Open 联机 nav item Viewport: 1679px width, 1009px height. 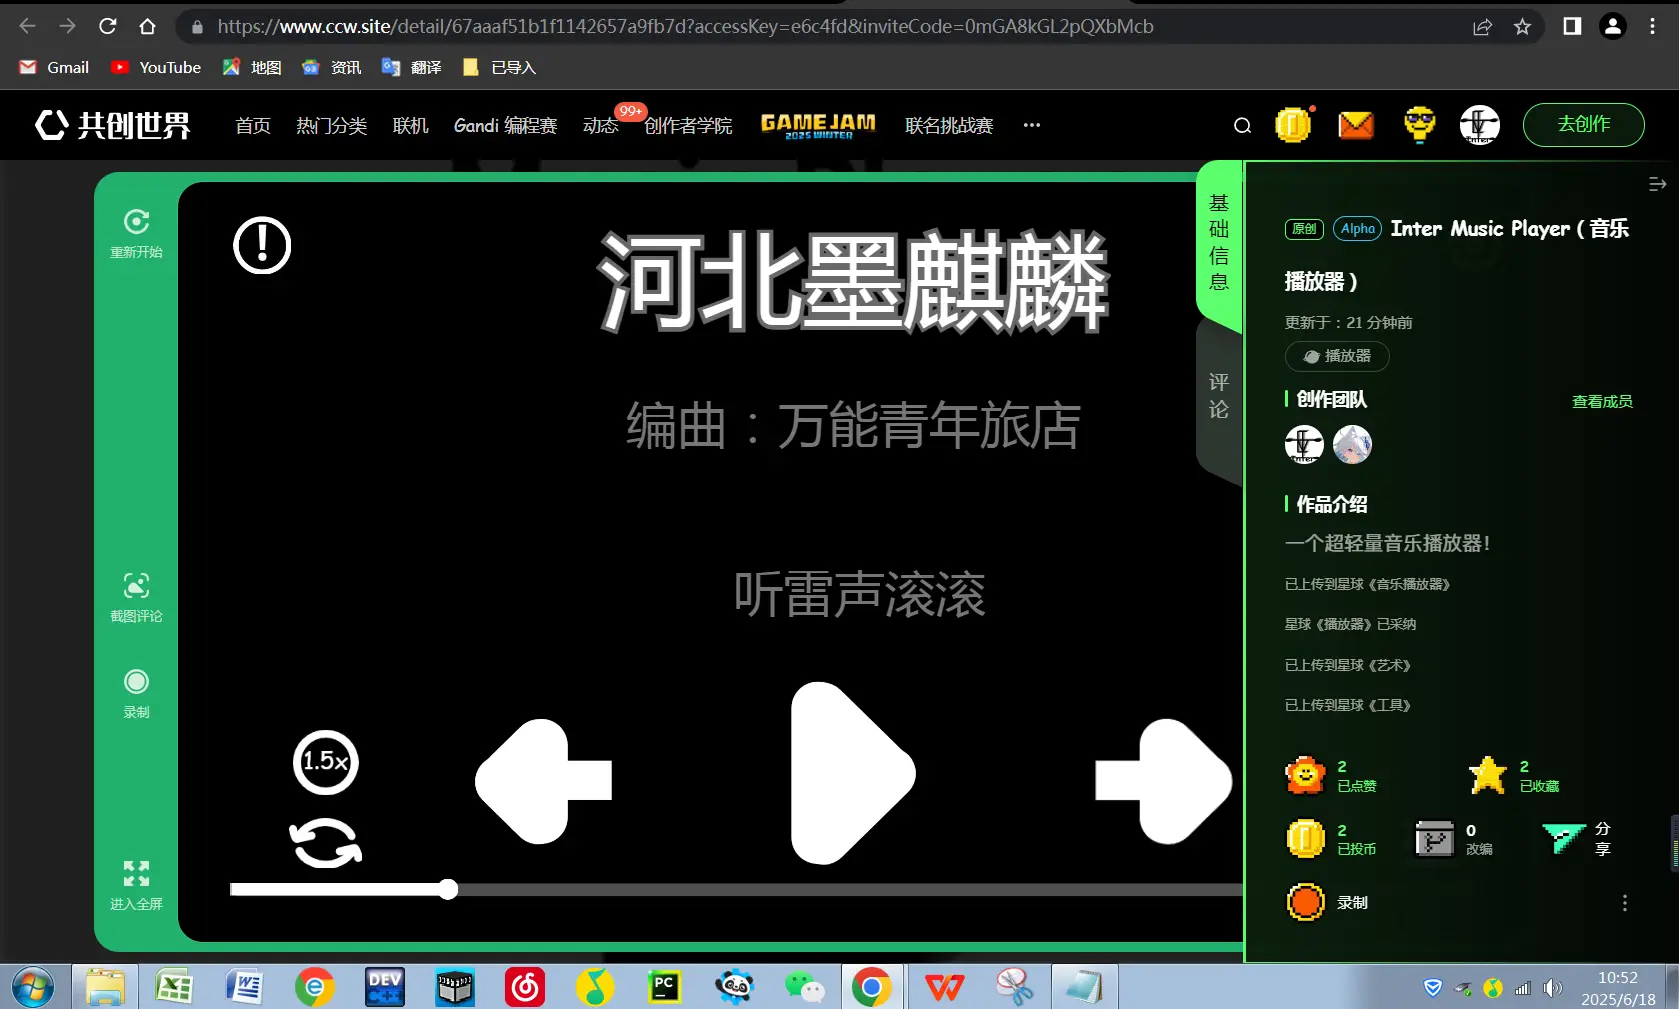(411, 125)
